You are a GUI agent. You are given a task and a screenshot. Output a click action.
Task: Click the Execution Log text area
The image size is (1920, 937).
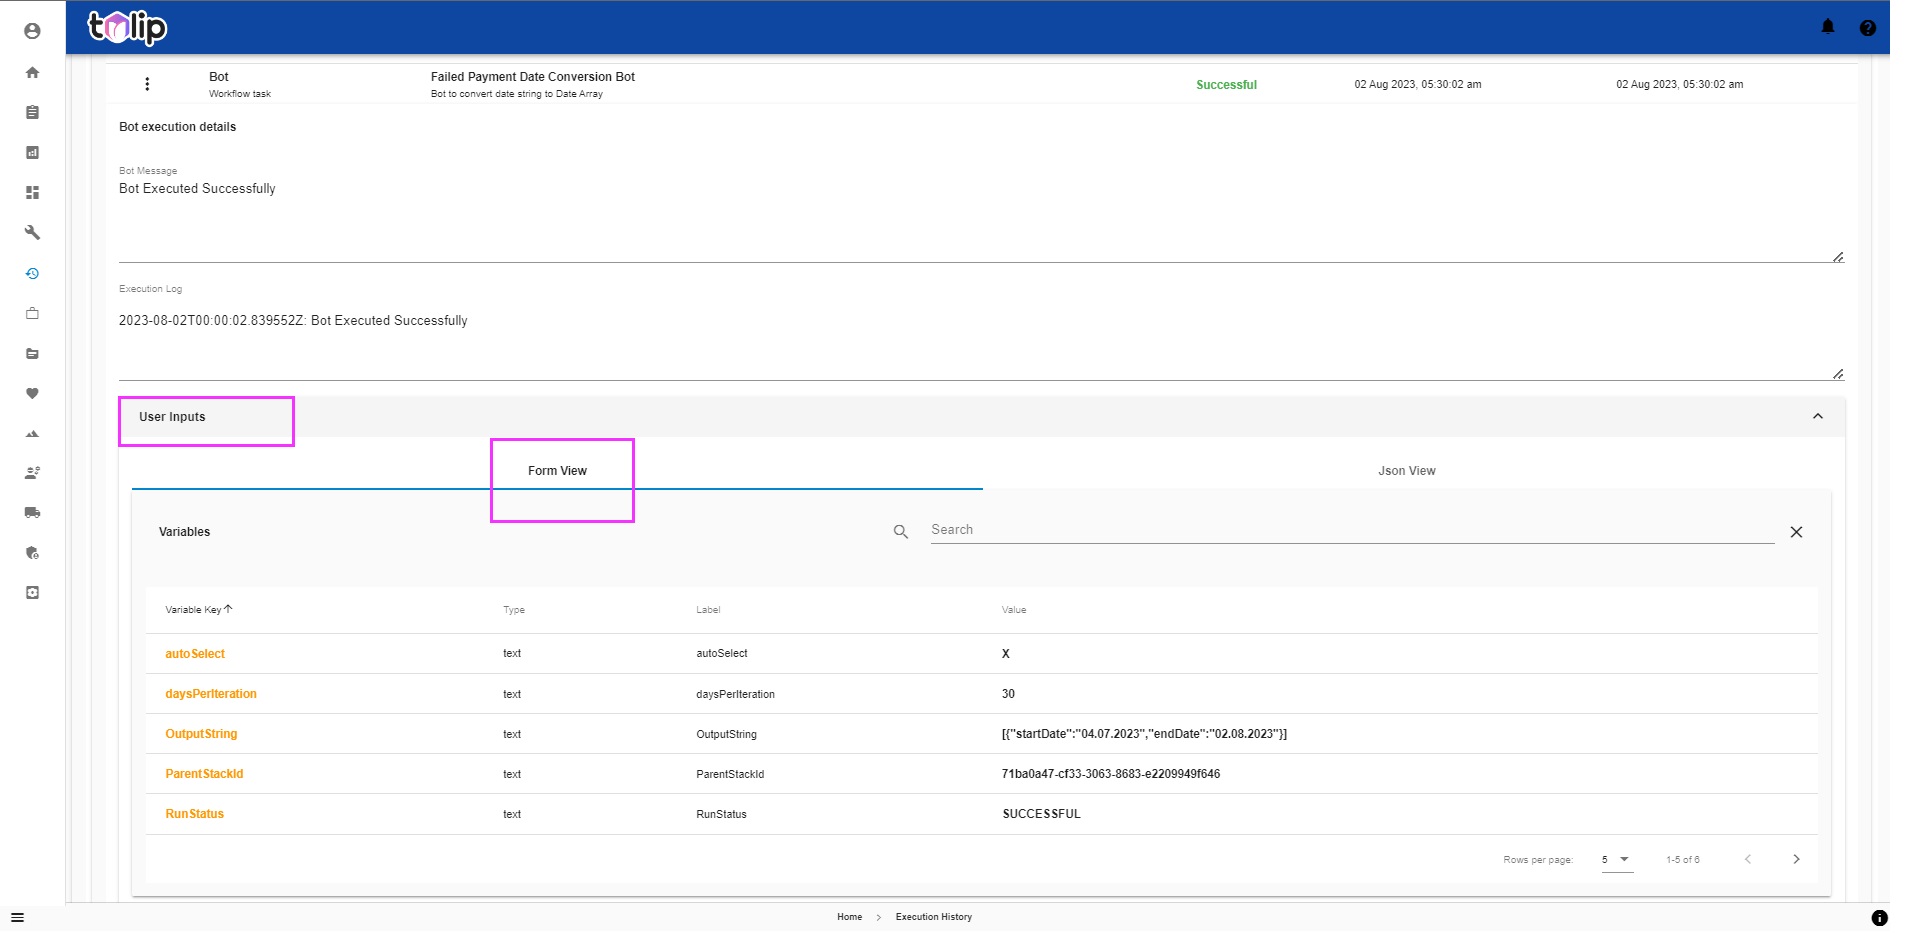(981, 338)
